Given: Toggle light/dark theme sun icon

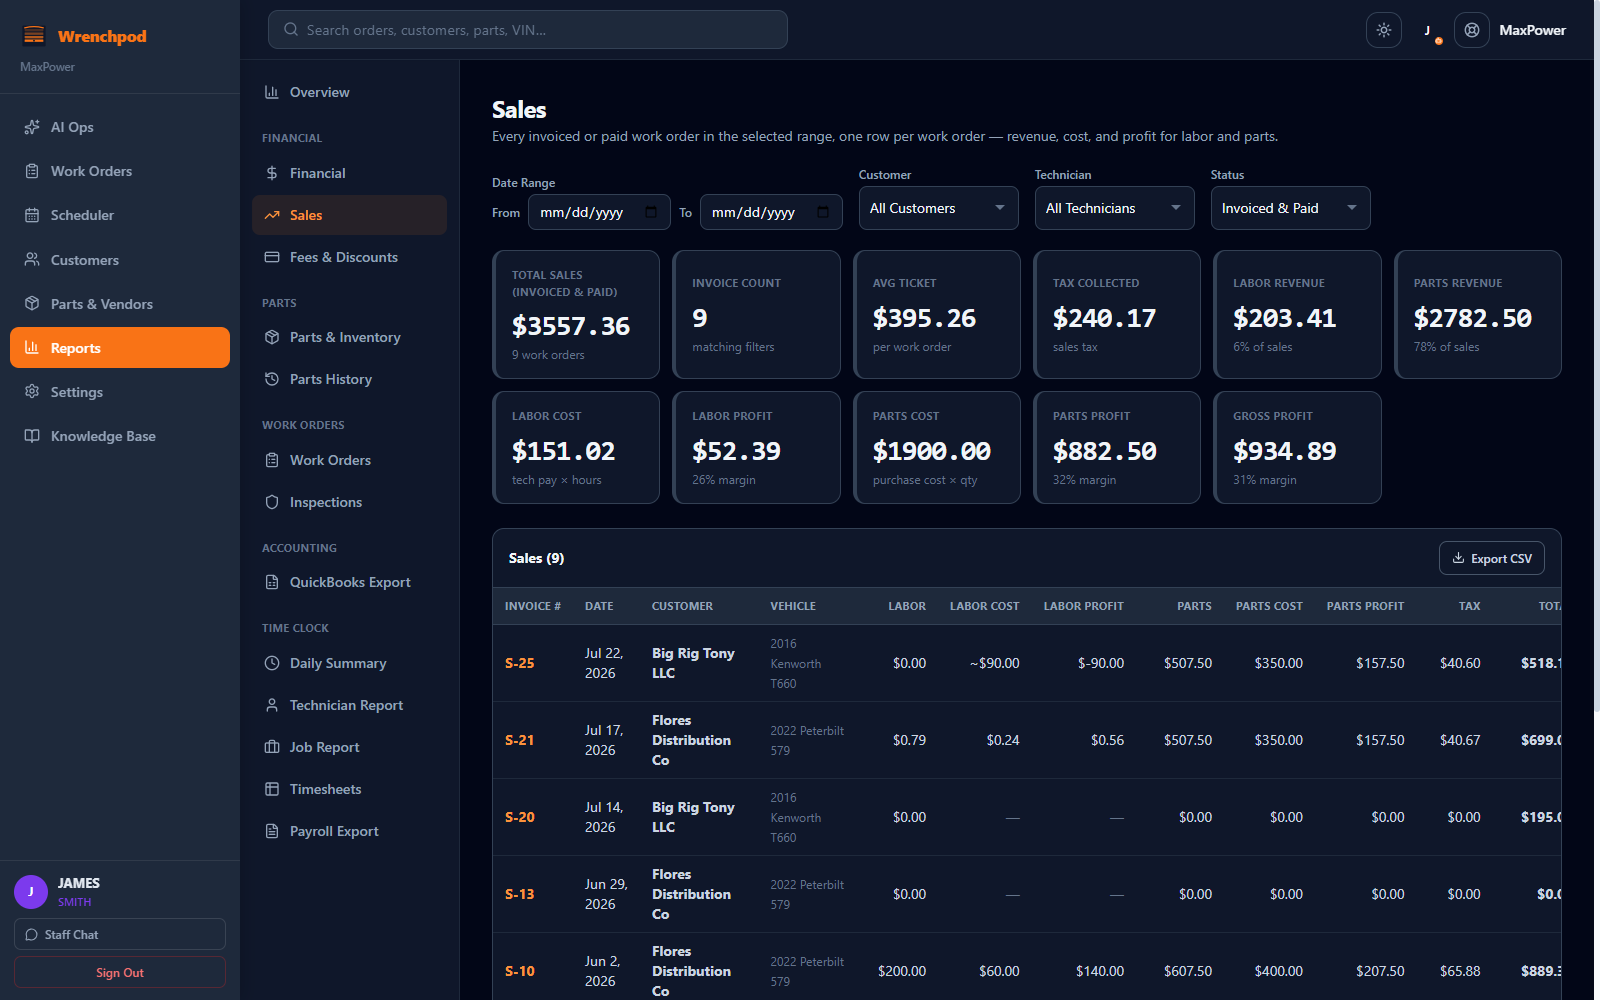Looking at the screenshot, I should (1384, 30).
